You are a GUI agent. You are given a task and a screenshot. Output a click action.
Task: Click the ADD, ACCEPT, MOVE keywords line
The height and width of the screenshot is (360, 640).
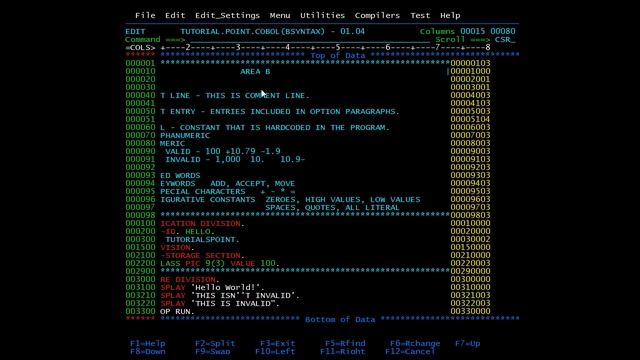227,184
